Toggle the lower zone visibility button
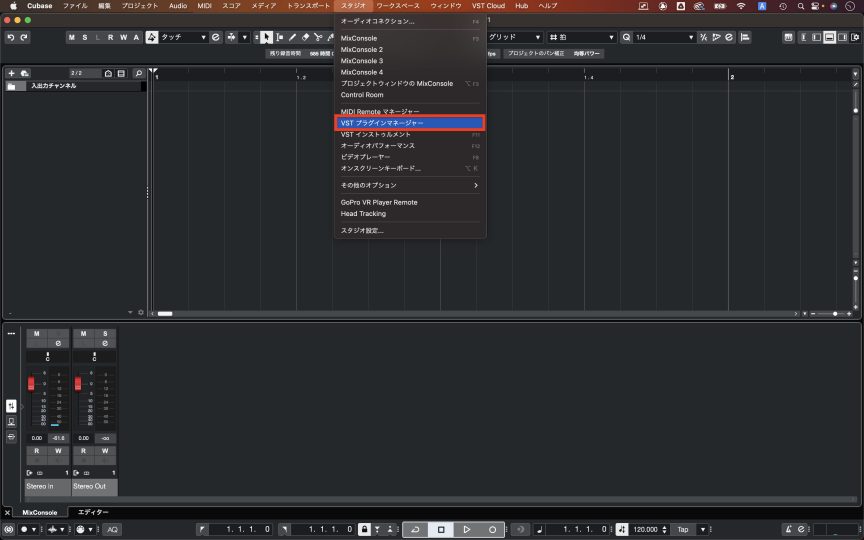This screenshot has width=864, height=540. click(x=829, y=37)
